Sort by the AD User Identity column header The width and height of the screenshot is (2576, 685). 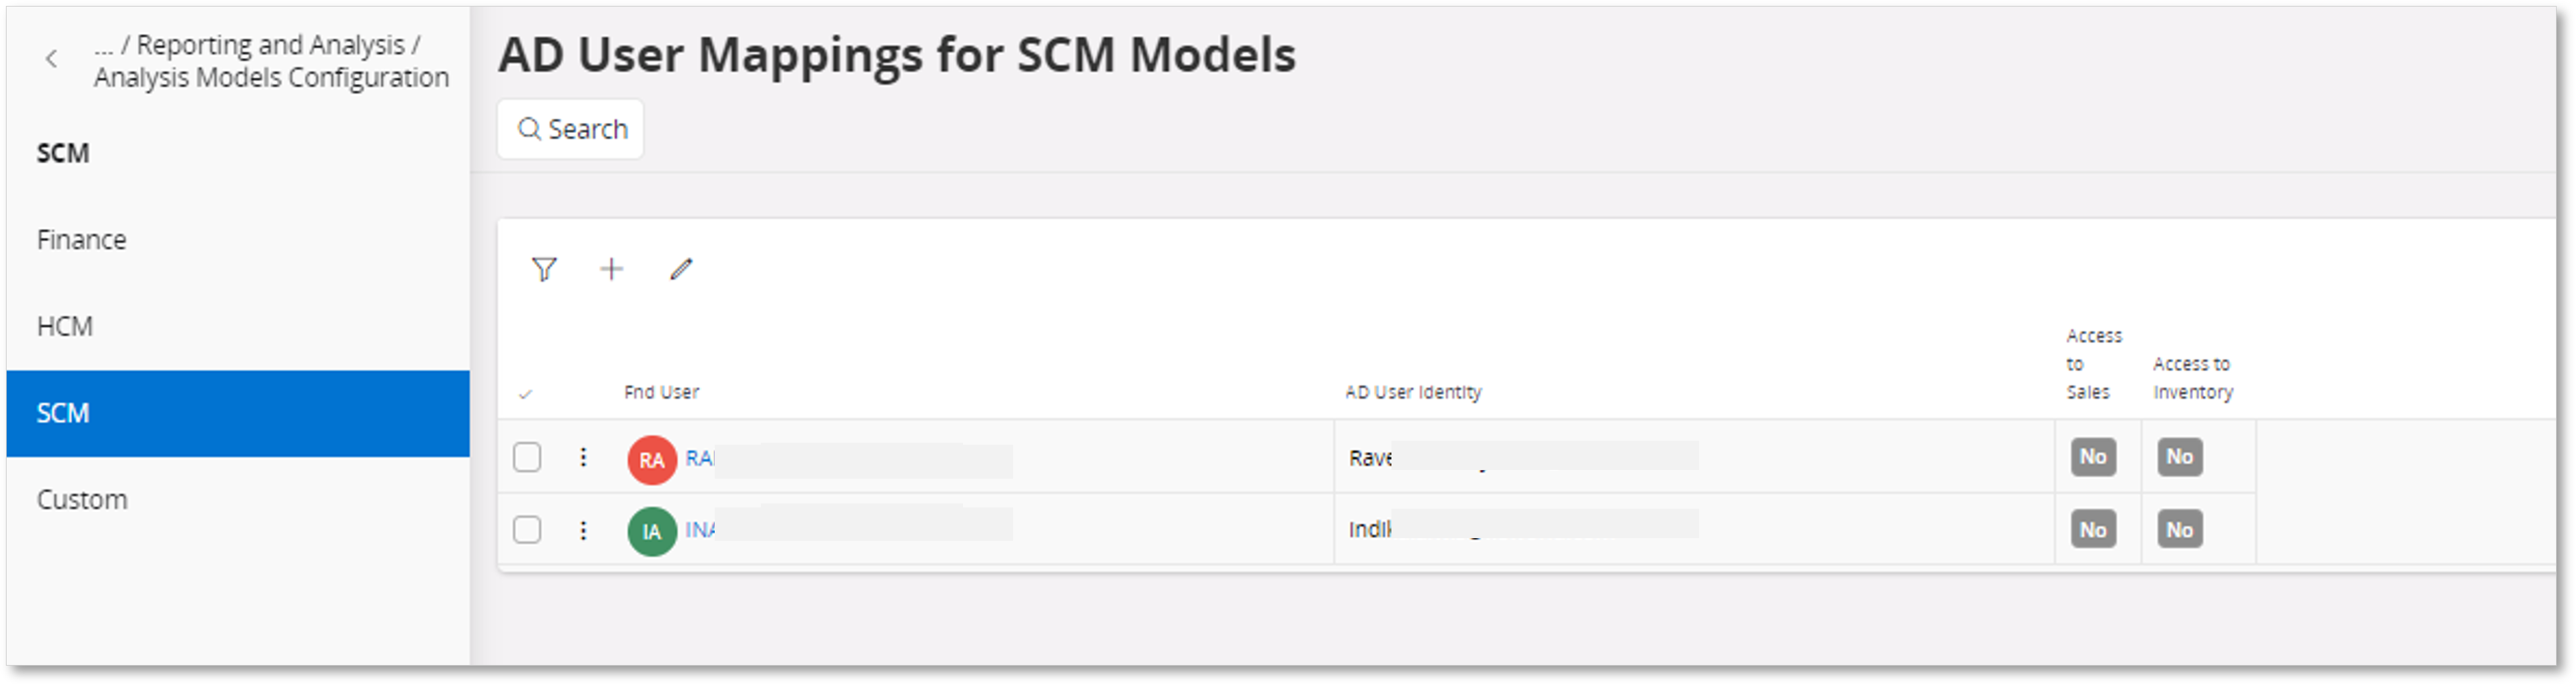point(1412,392)
